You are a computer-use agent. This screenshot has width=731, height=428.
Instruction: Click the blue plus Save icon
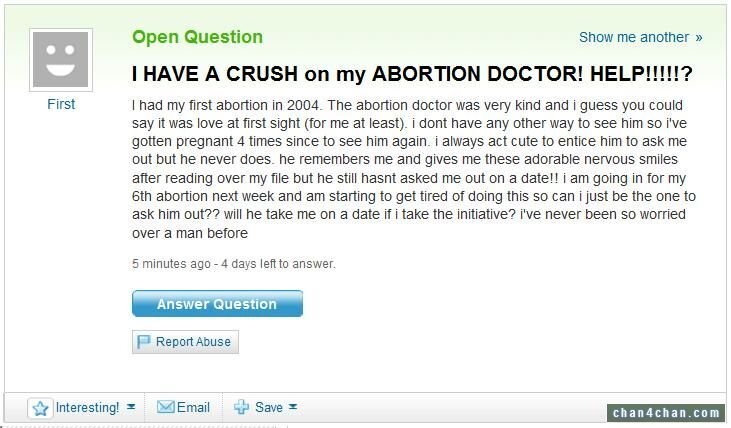click(241, 407)
